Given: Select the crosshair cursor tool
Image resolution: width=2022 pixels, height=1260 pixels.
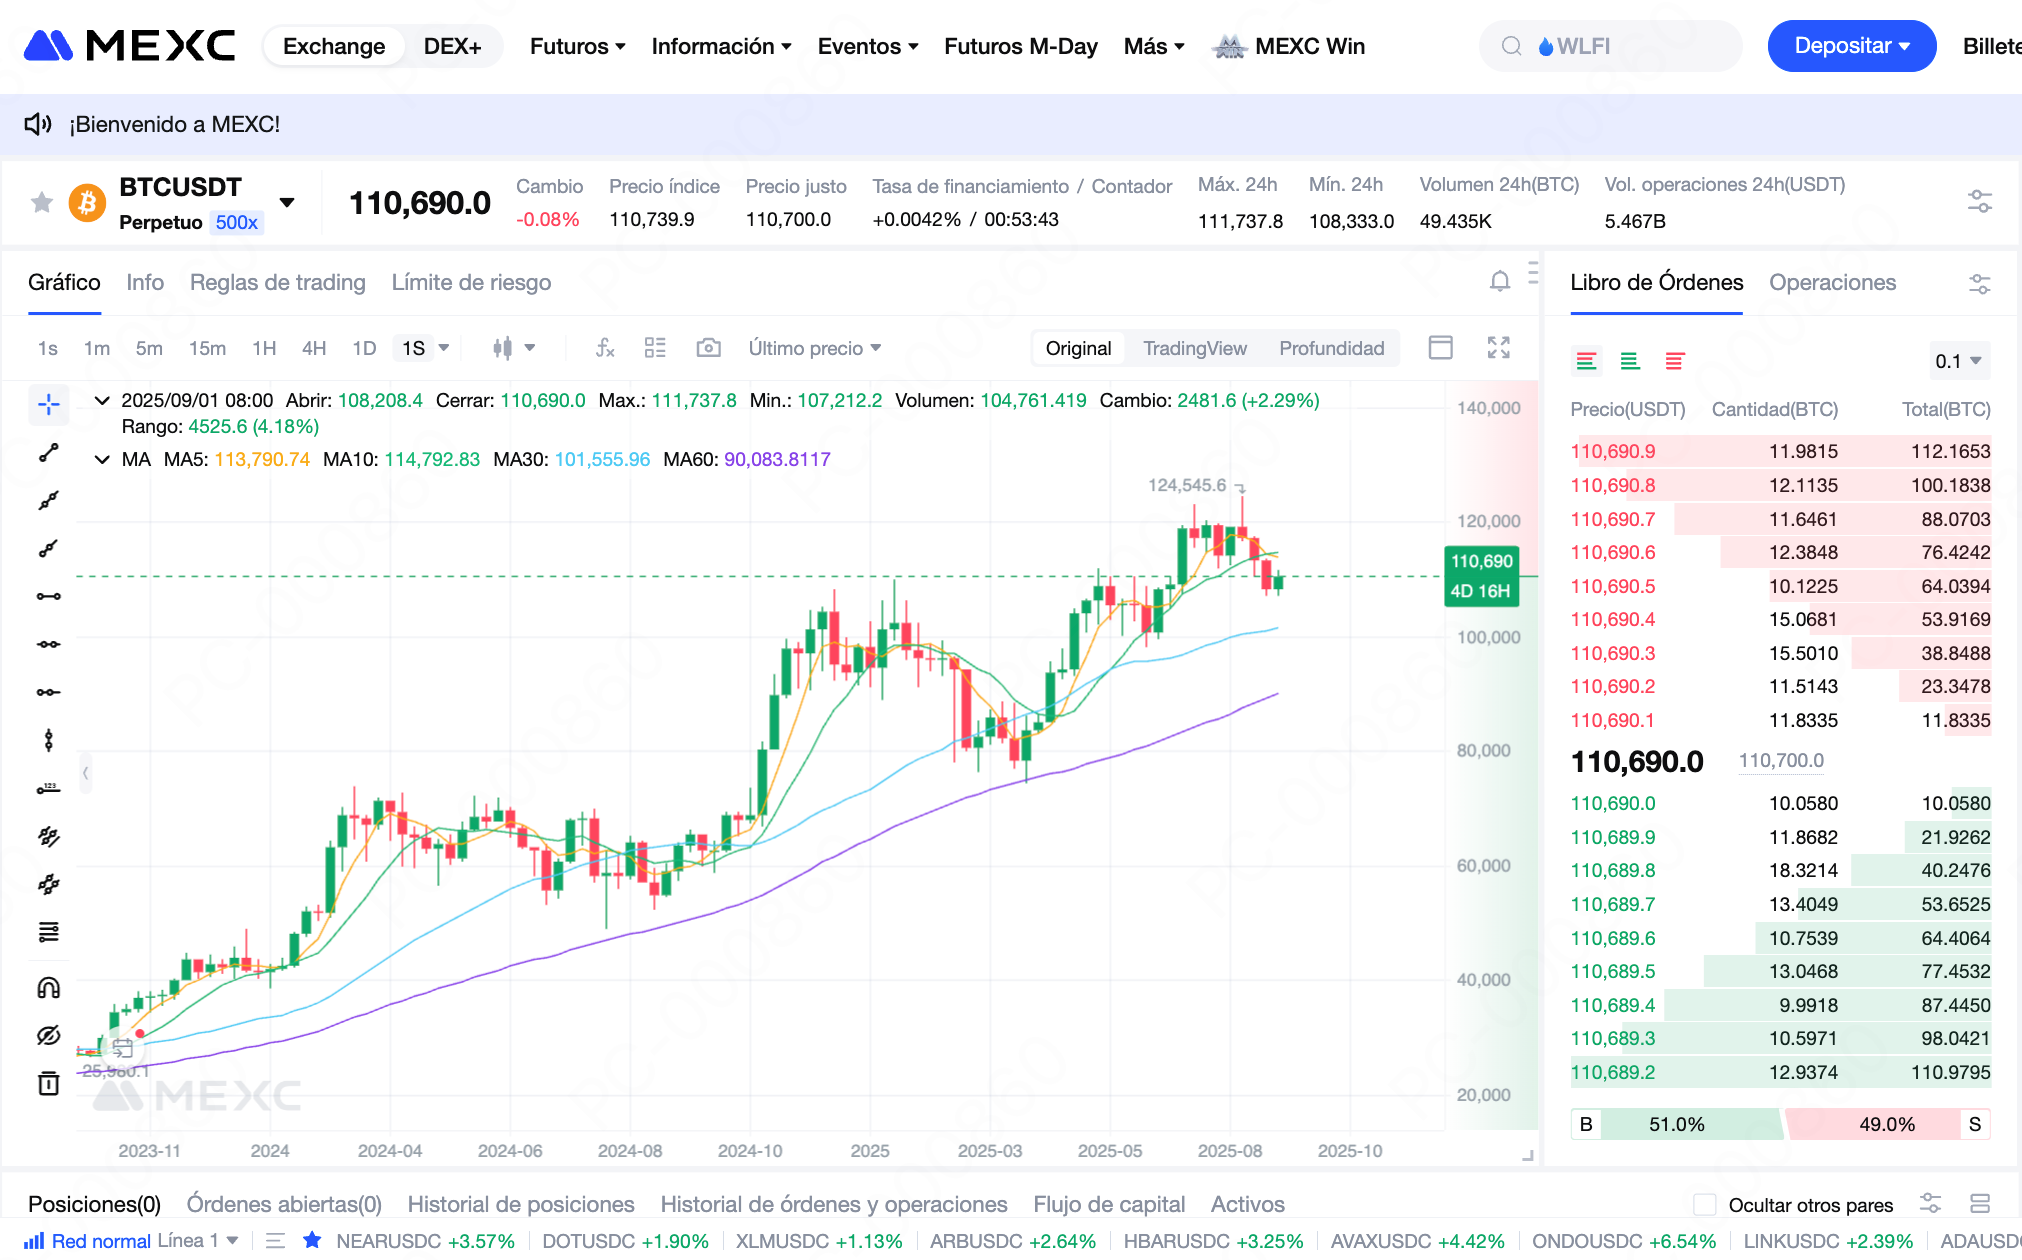Looking at the screenshot, I should (48, 405).
